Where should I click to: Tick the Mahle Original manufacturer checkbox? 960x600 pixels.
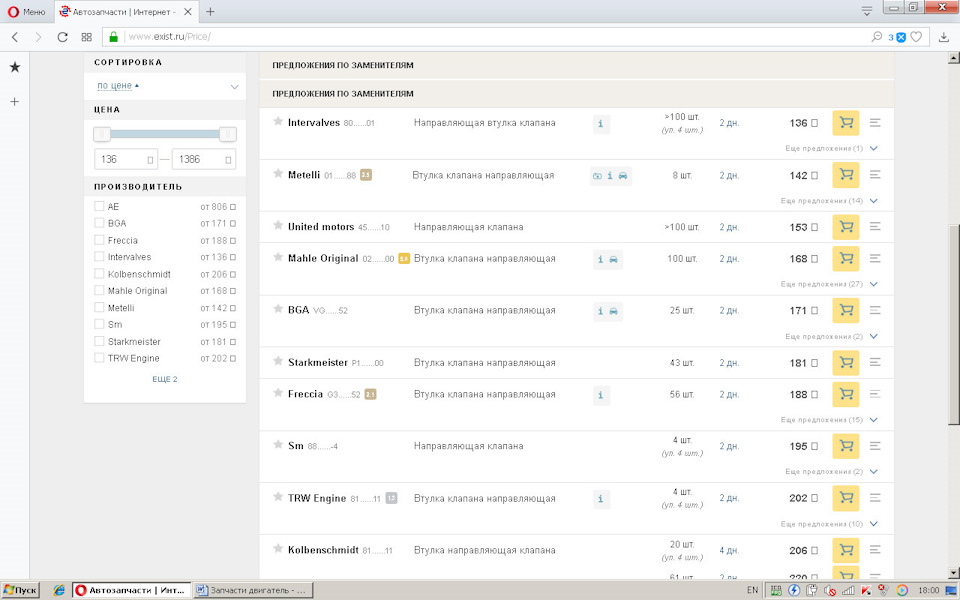tap(99, 290)
